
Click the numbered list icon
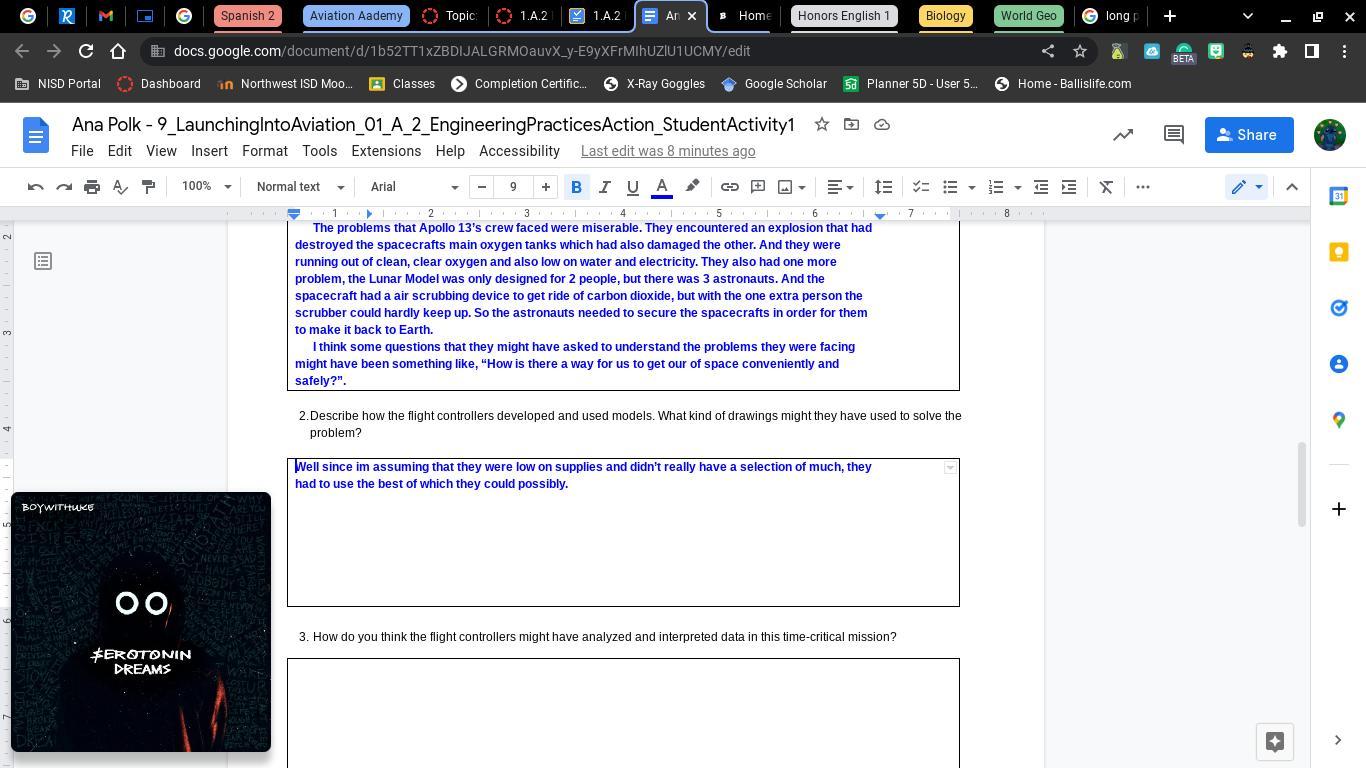tap(996, 187)
